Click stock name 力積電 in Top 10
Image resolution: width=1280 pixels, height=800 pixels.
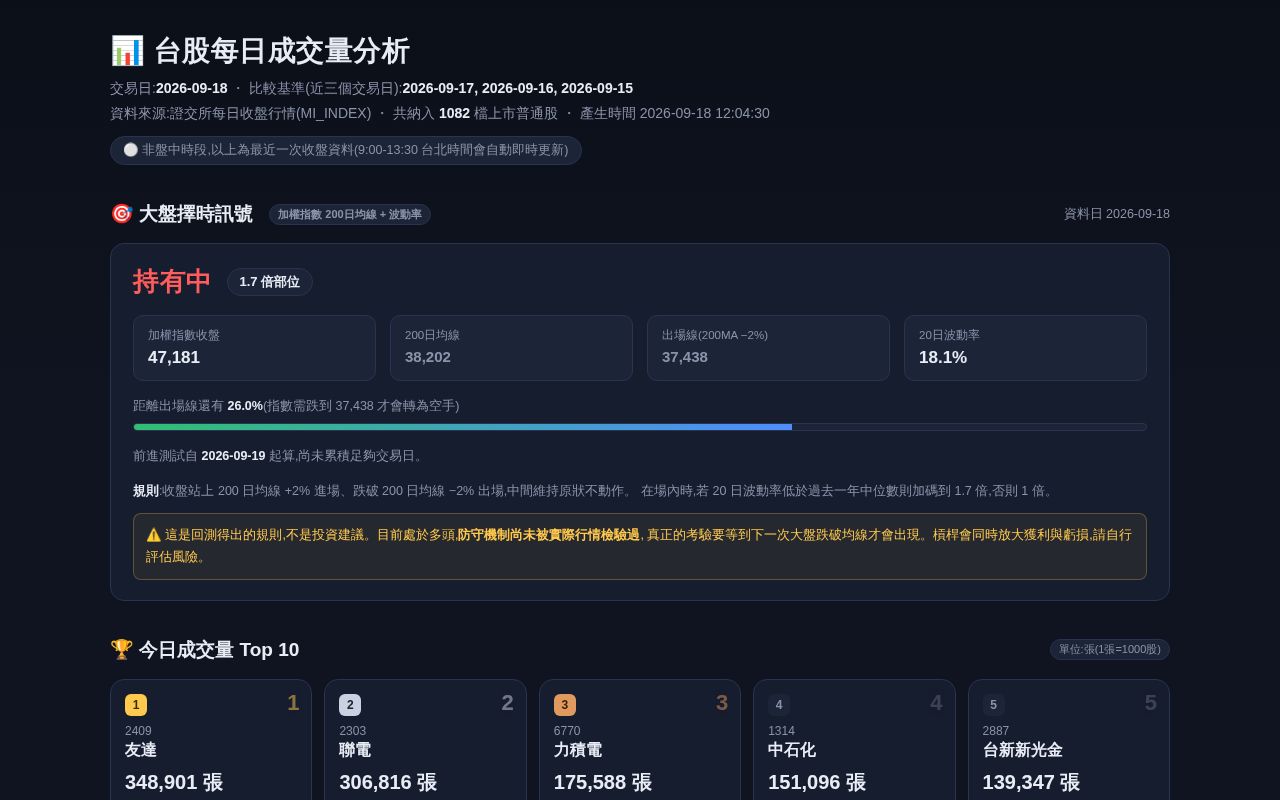pos(578,750)
